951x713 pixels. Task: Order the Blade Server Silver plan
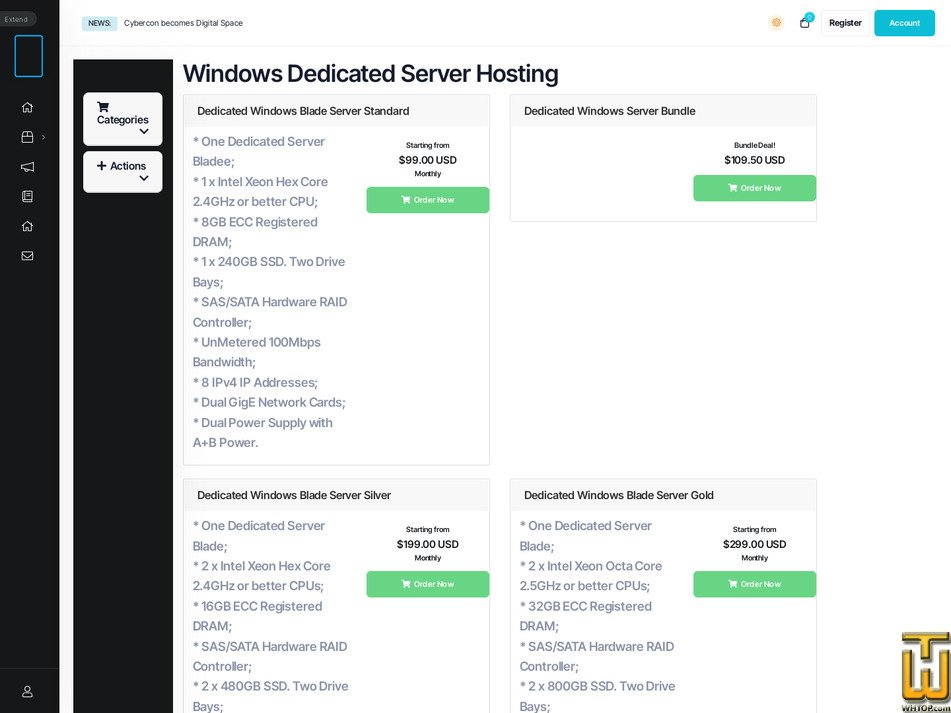(428, 584)
